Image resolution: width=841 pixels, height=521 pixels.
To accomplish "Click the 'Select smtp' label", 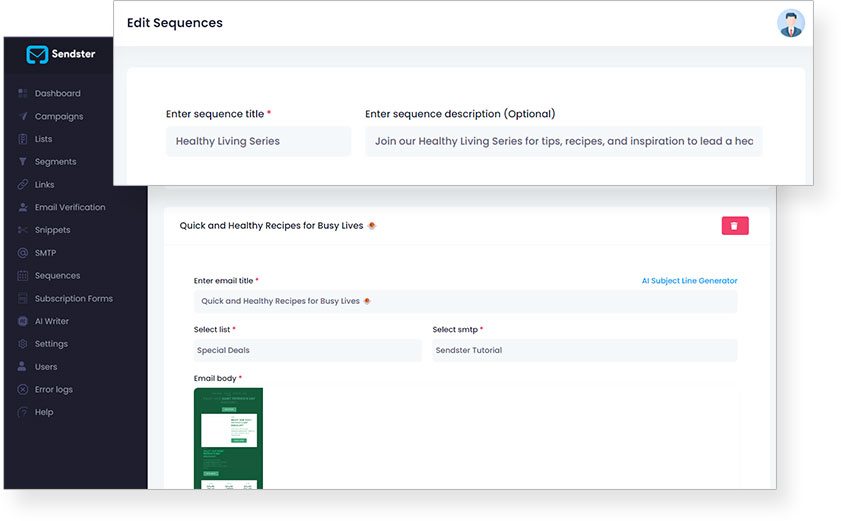I will point(455,329).
